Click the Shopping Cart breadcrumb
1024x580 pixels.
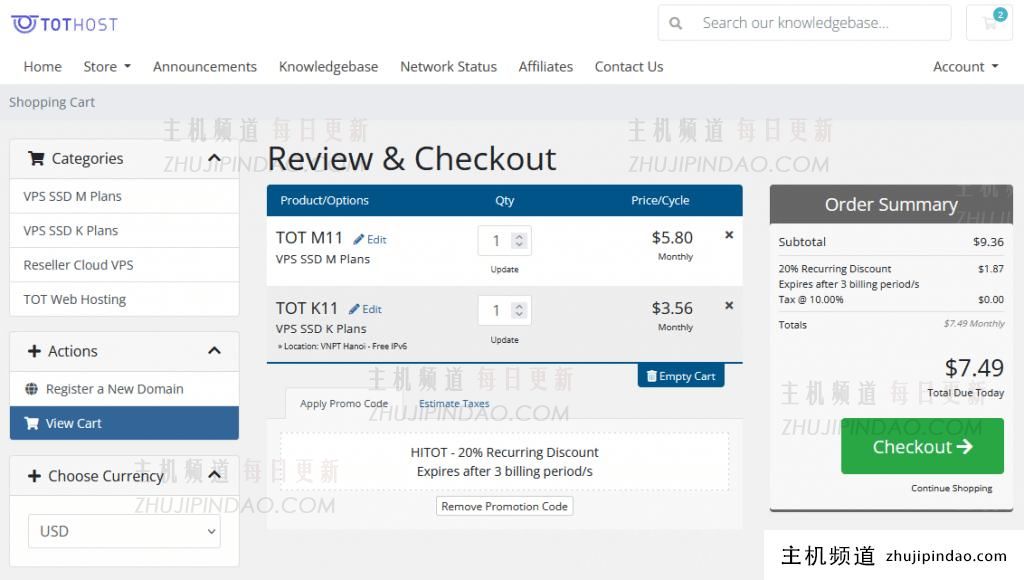click(52, 103)
